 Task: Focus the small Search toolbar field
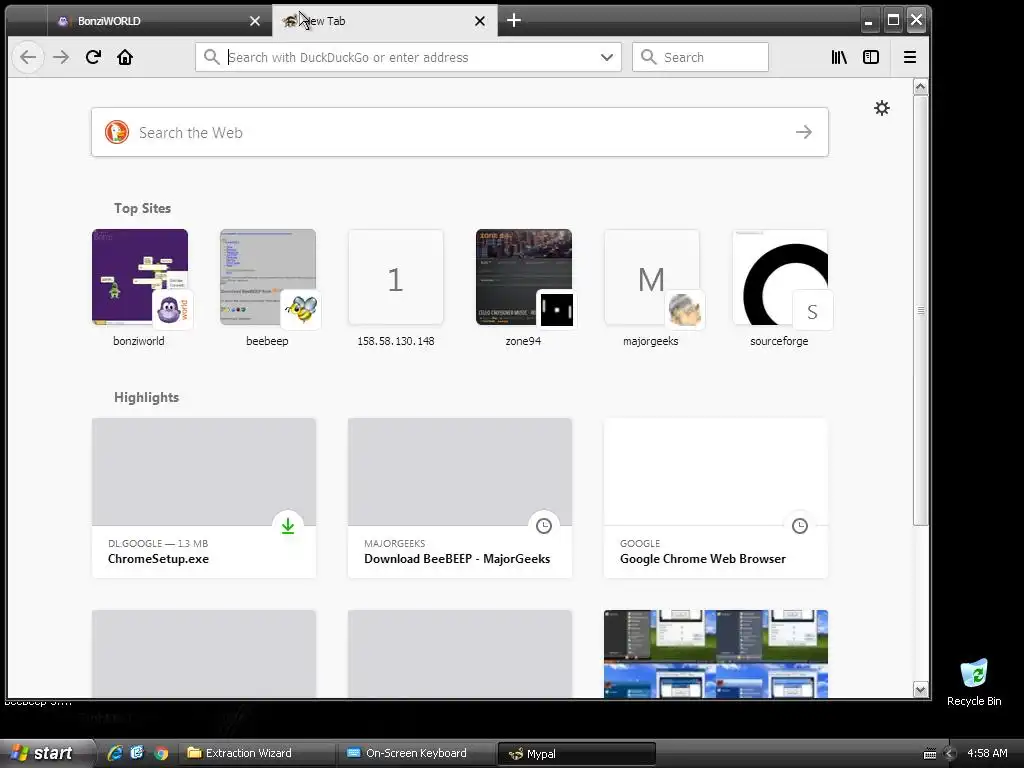click(700, 57)
